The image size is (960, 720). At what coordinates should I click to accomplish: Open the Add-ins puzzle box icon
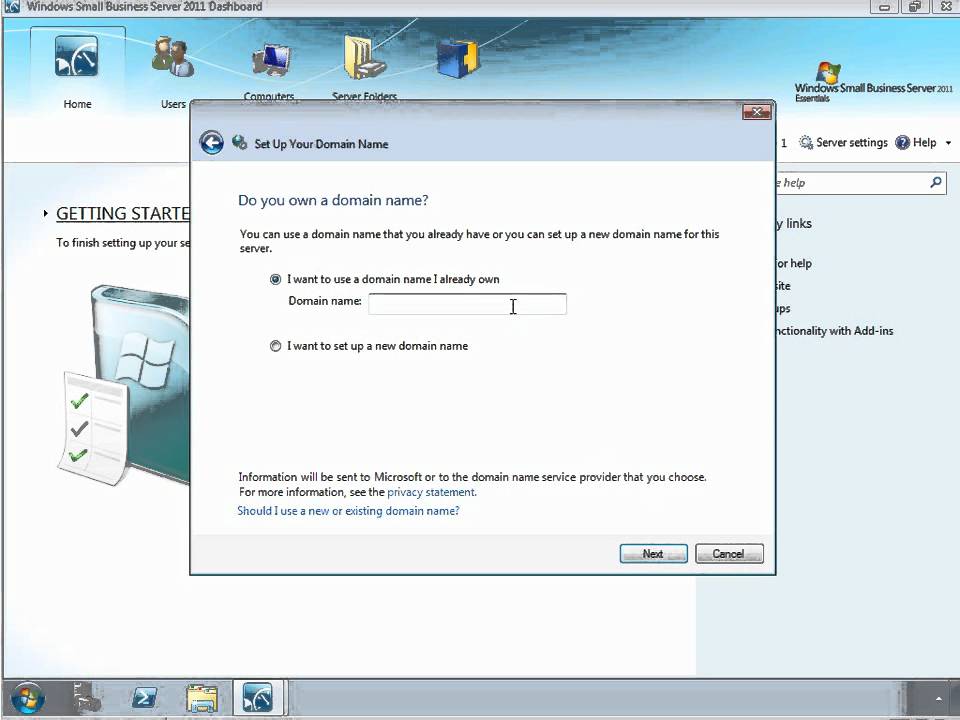[458, 59]
